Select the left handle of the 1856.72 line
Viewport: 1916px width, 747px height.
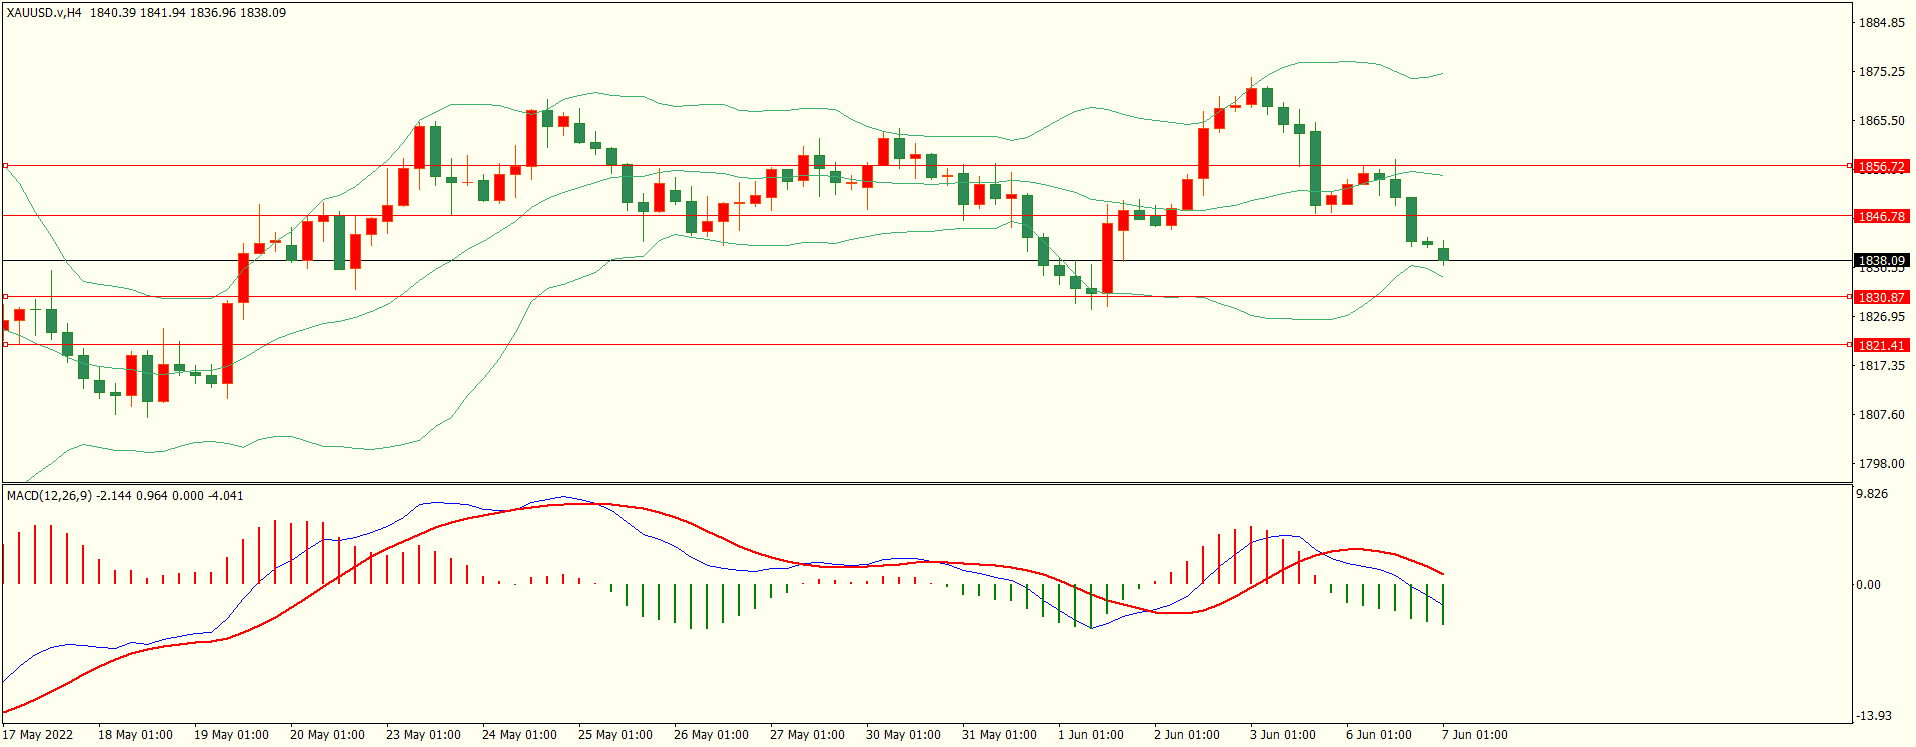click(x=5, y=165)
